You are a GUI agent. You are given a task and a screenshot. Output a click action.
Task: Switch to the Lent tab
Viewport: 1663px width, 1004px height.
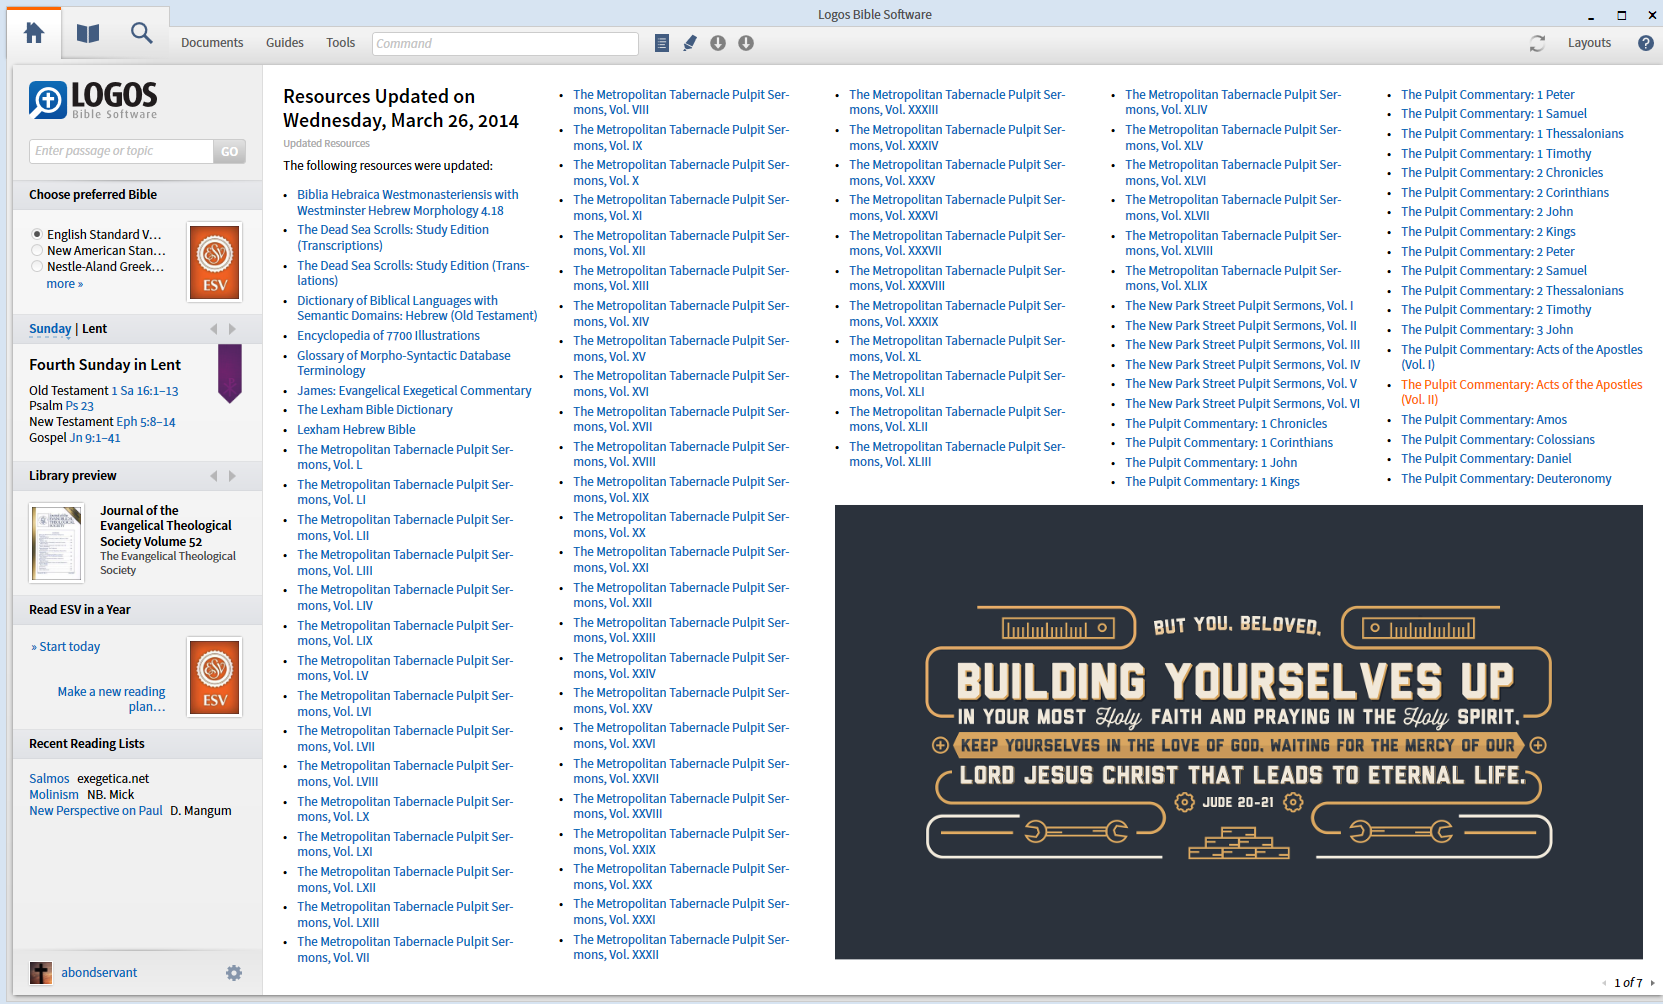[x=94, y=329]
